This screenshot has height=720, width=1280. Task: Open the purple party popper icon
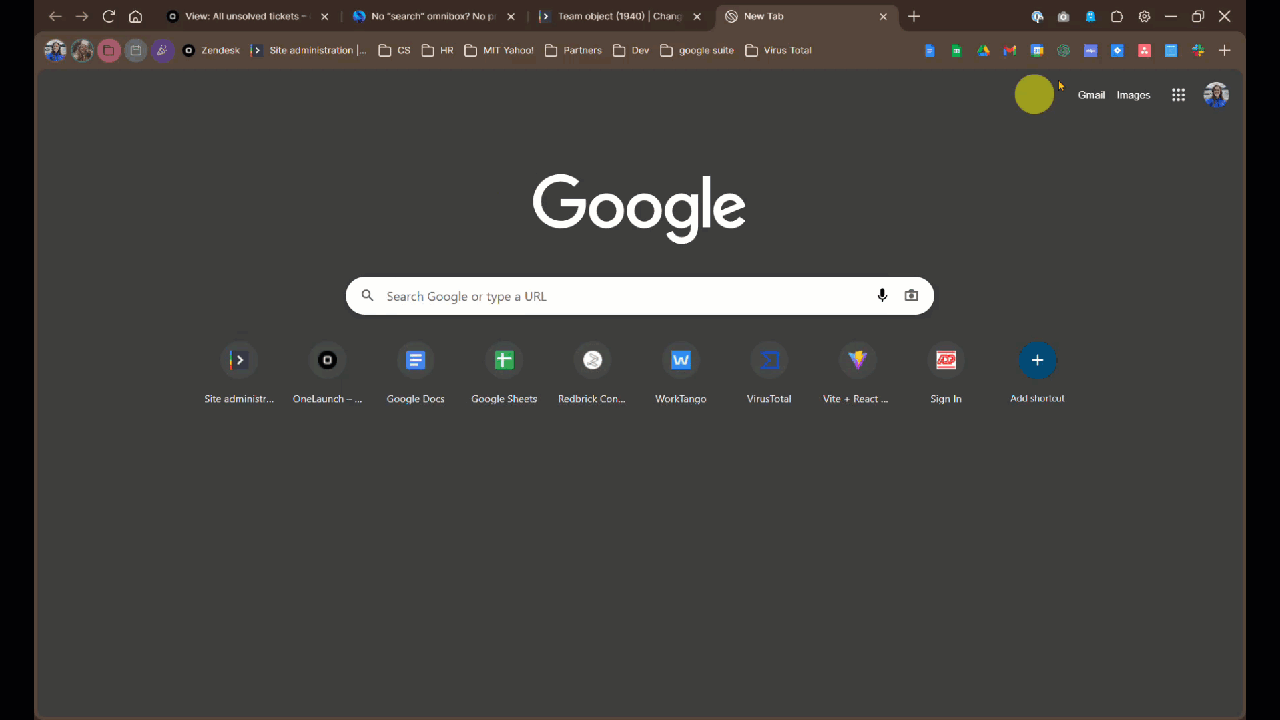[x=163, y=50]
